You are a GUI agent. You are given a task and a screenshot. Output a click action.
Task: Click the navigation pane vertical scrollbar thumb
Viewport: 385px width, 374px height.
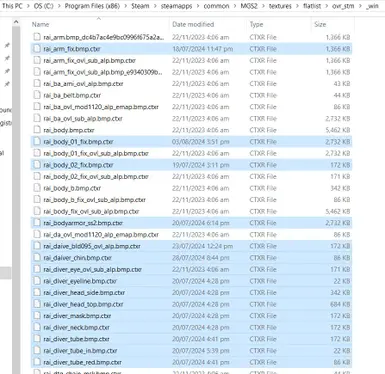pos(16,200)
